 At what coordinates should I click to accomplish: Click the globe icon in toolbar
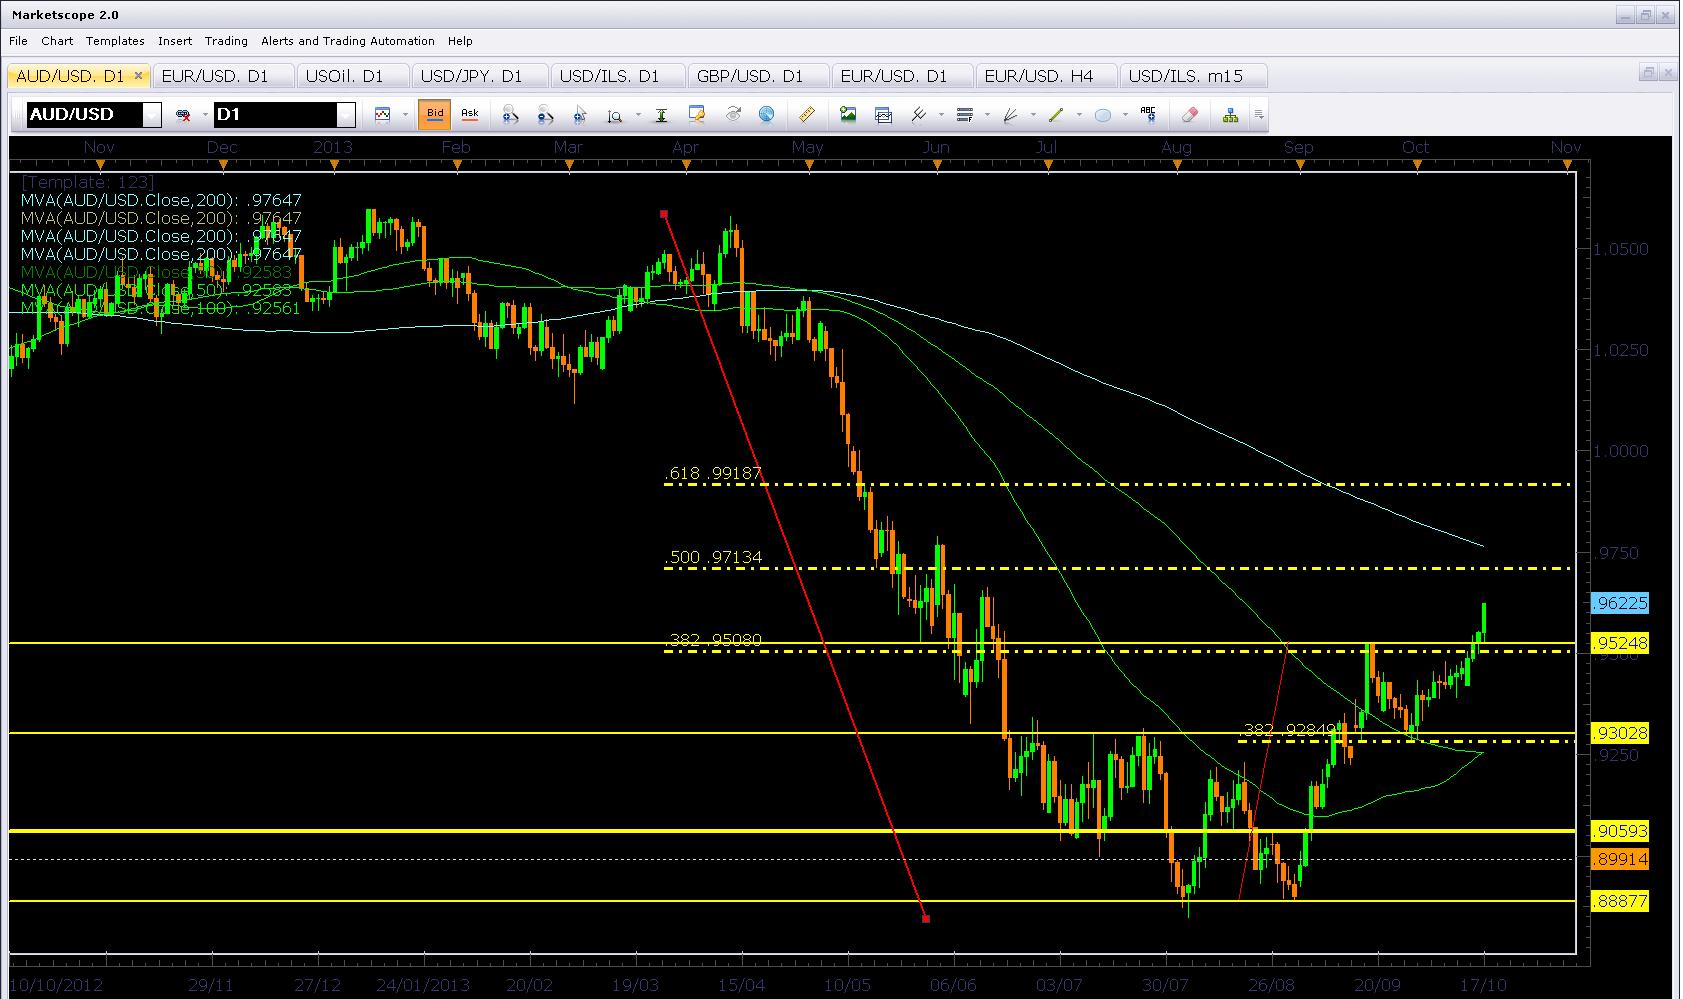[x=766, y=115]
